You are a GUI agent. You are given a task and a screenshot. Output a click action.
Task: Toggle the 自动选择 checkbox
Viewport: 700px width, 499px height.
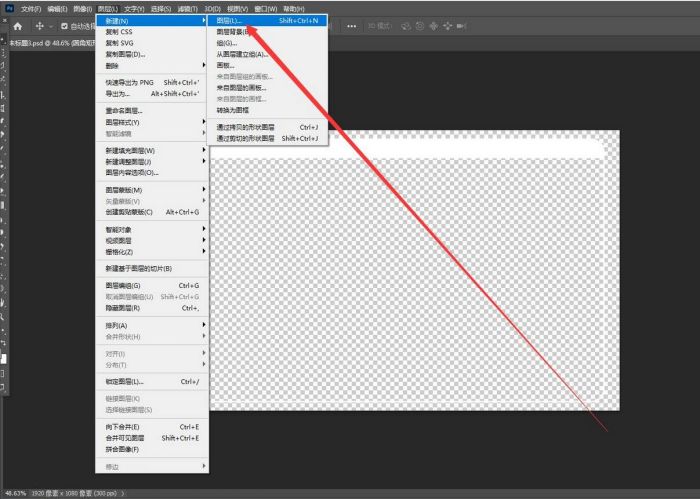coord(65,27)
